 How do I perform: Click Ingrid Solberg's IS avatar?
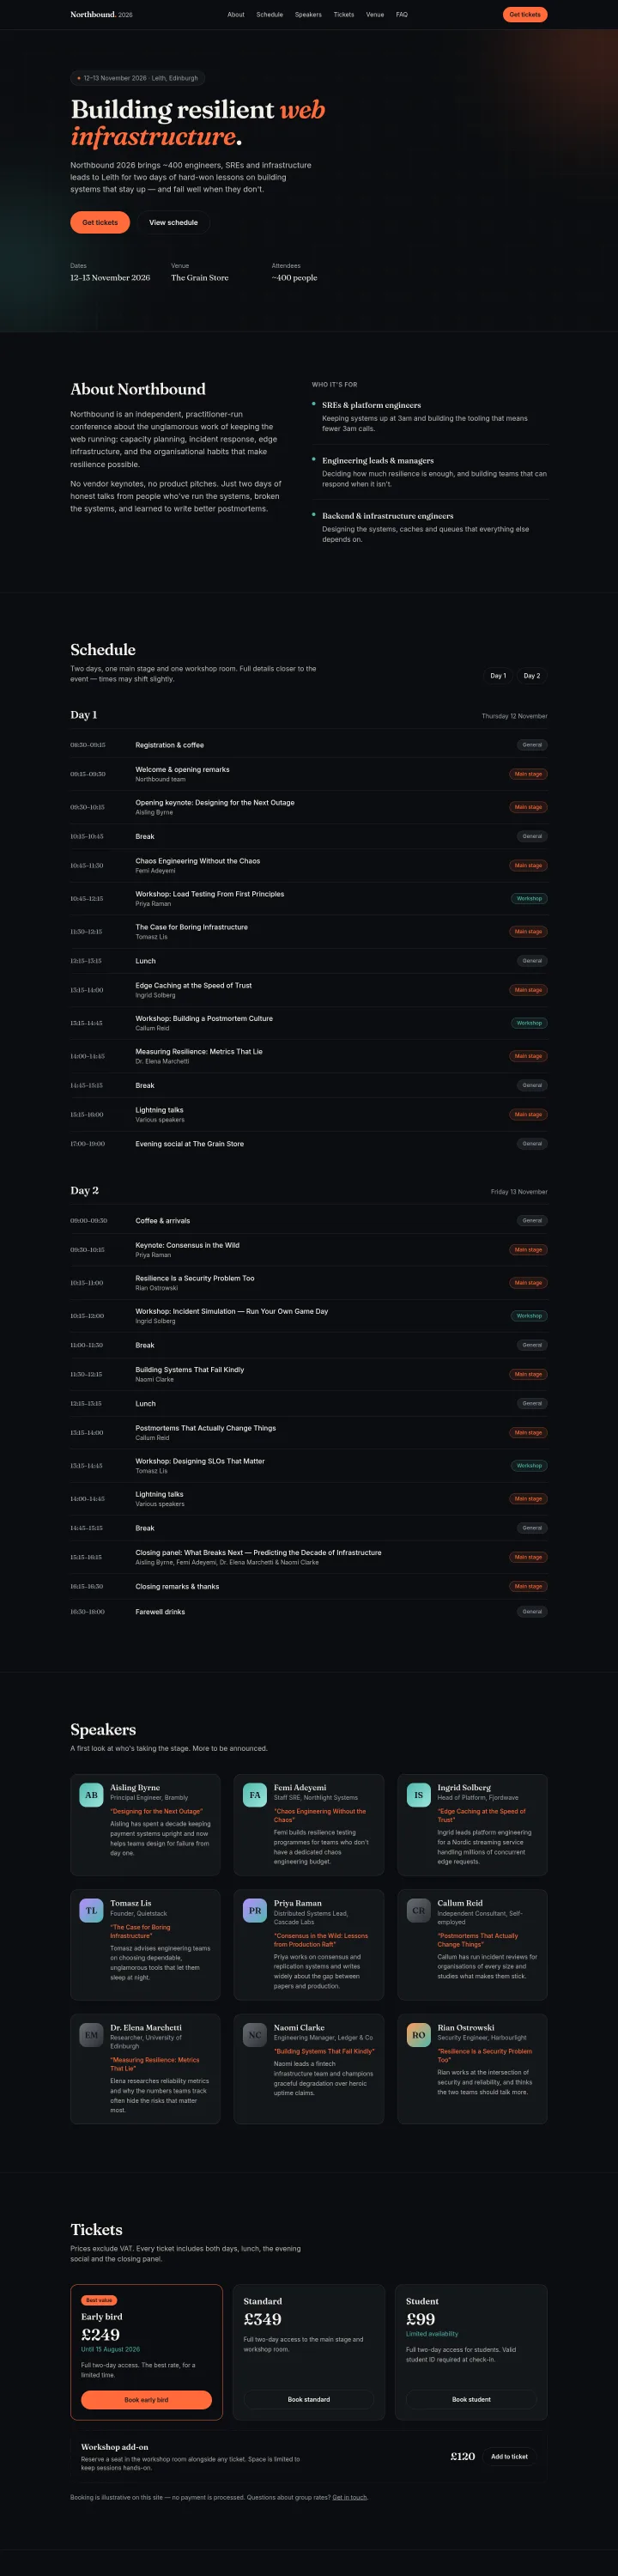pos(418,1795)
